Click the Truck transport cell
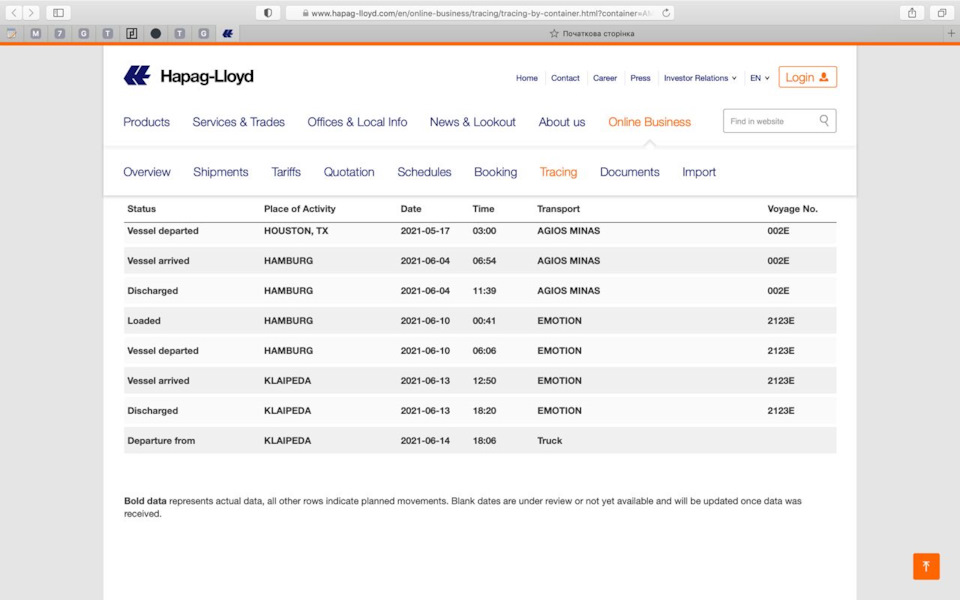This screenshot has width=960, height=600. point(550,441)
